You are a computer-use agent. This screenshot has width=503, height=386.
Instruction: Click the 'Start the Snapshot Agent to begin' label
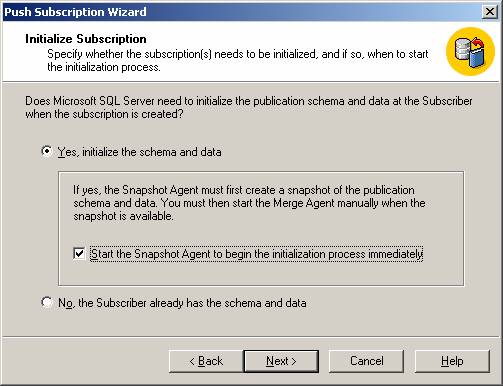pyautogui.click(x=256, y=254)
